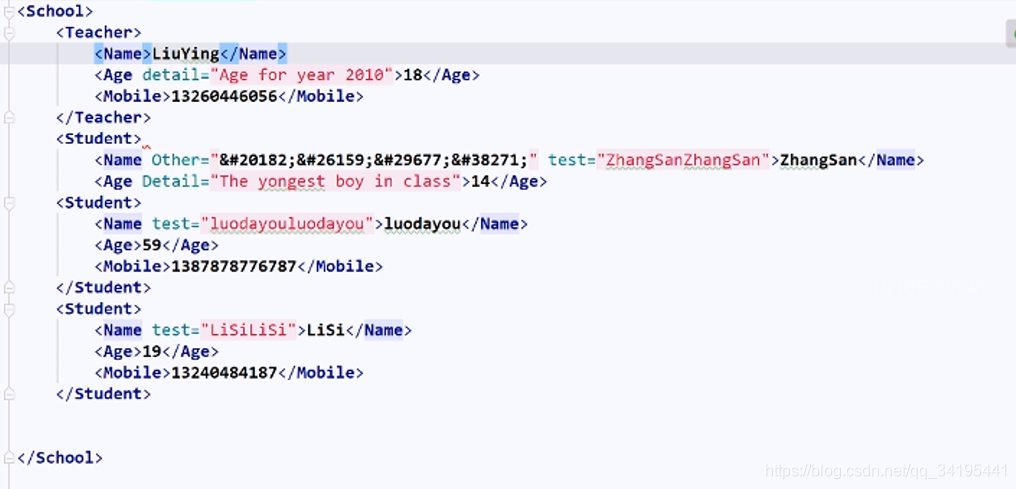This screenshot has height=489, width=1016.
Task: Click closing Student tag below 1387878776787
Action: 104,287
